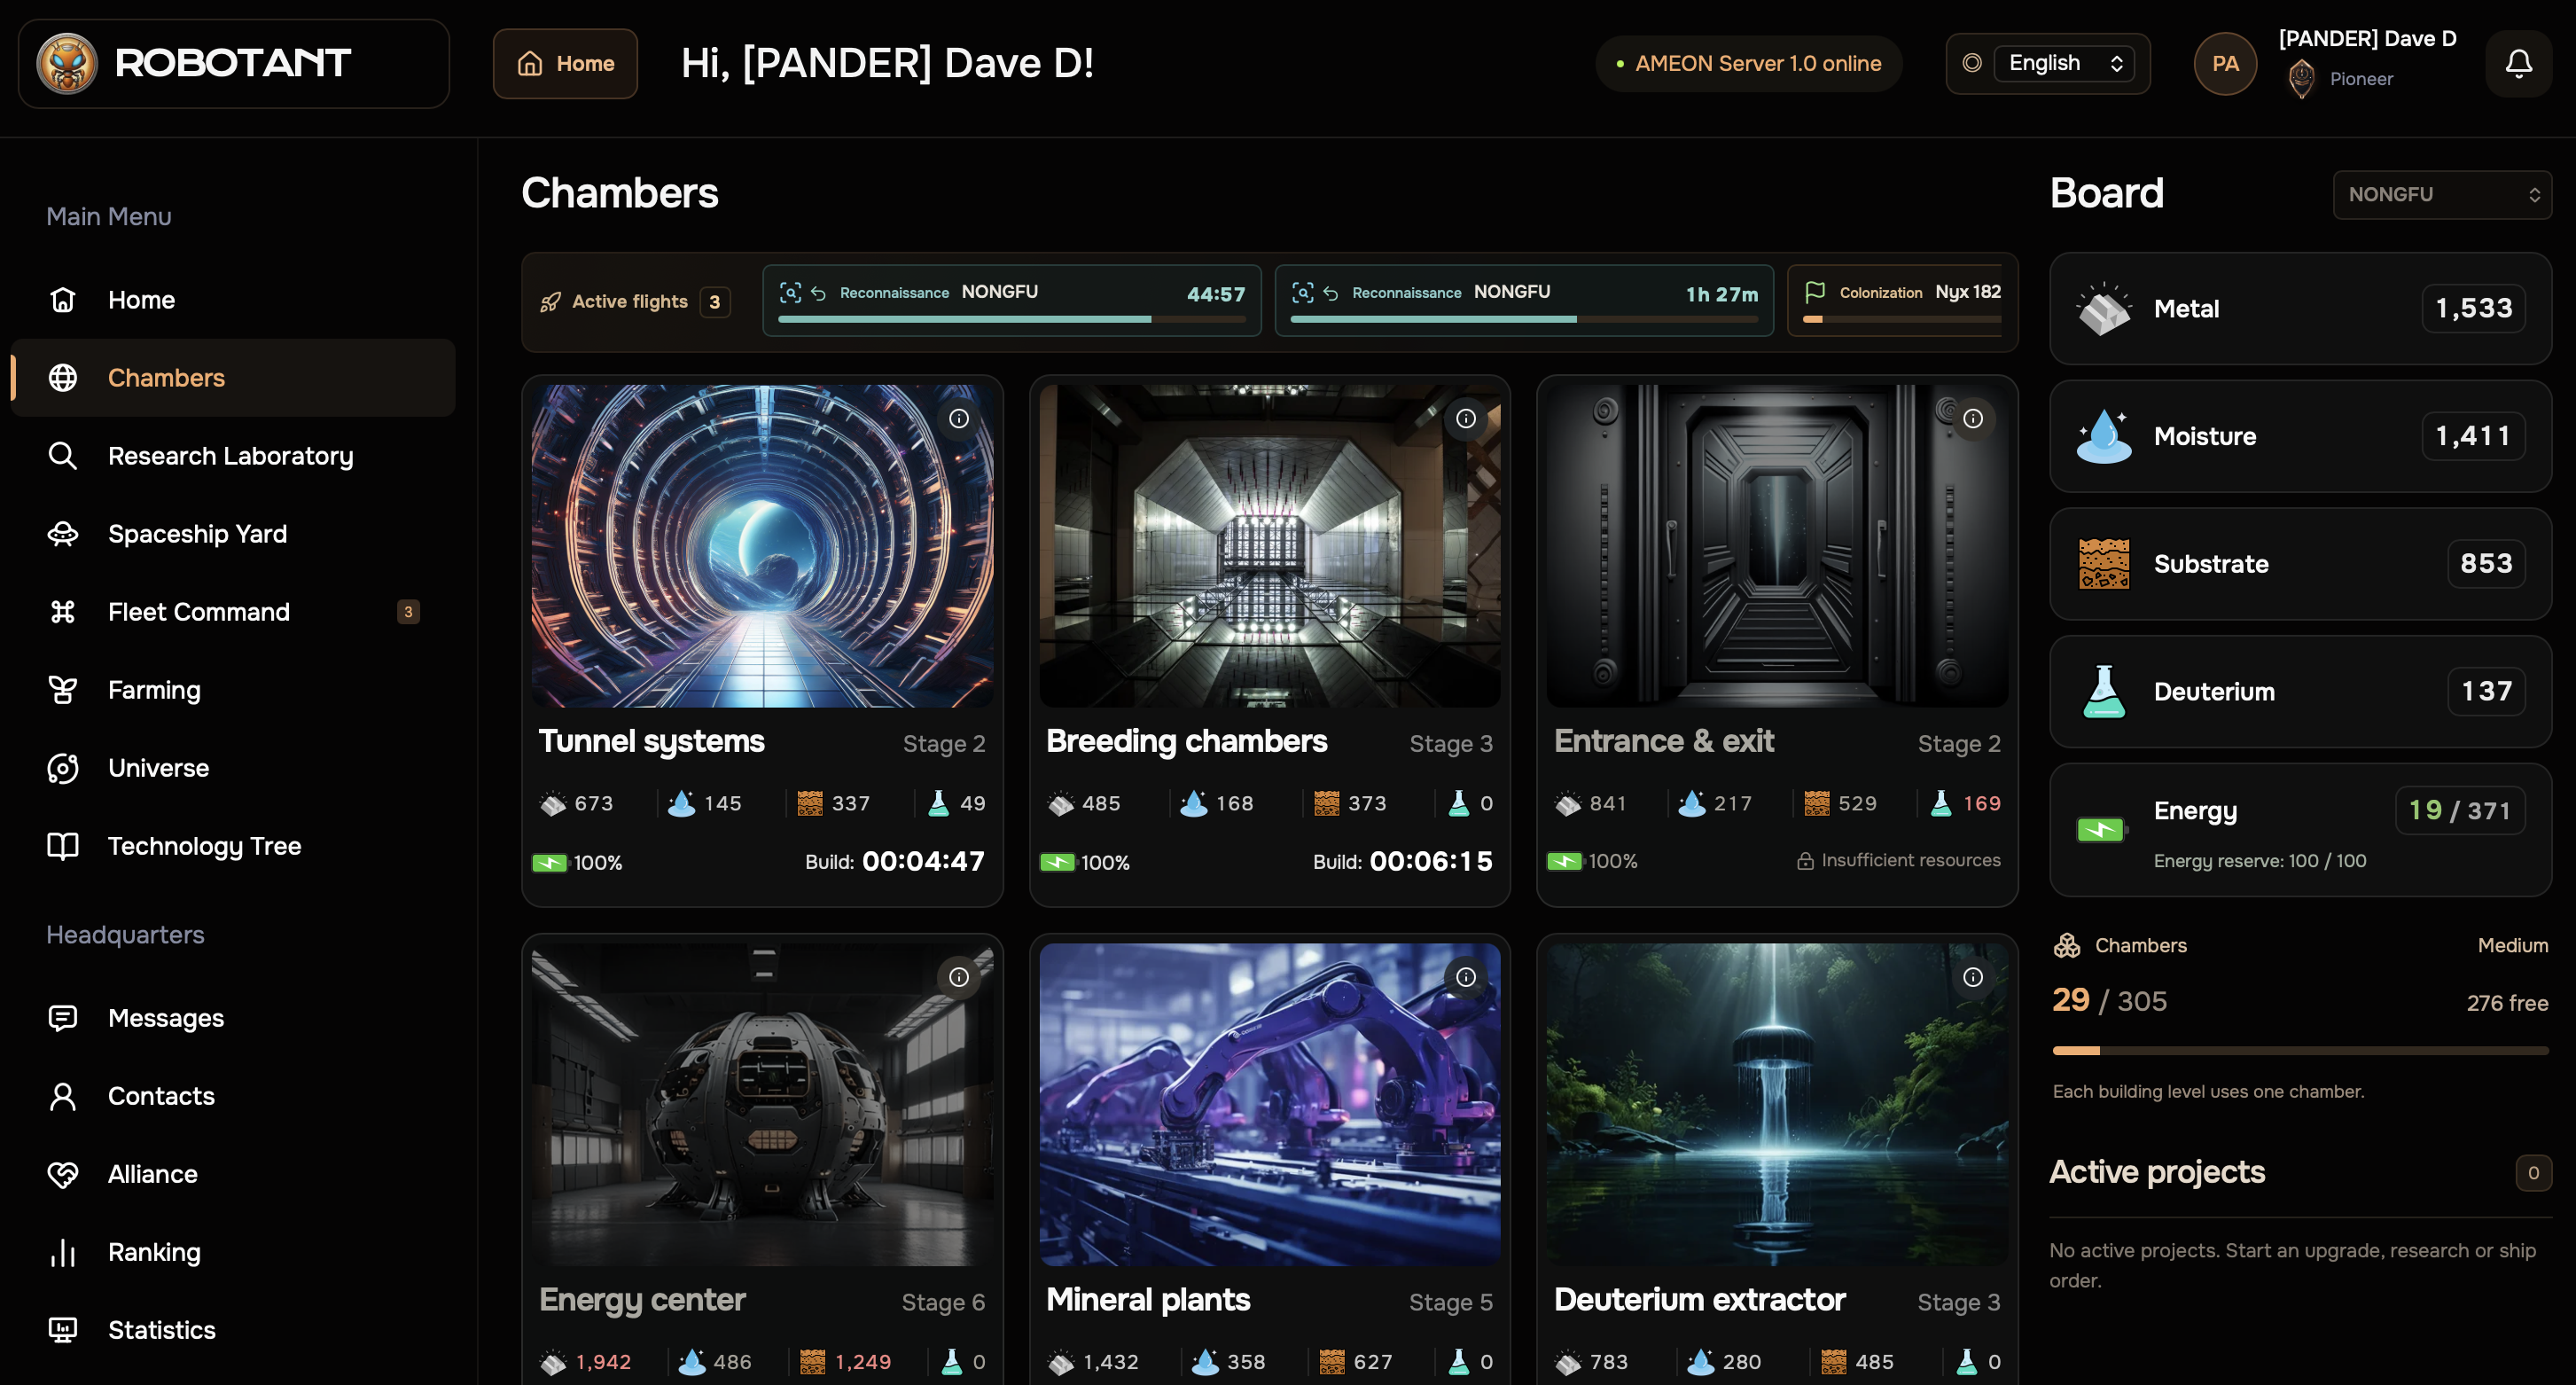2576x1385 pixels.
Task: Click the Metal resource icon
Action: 2103,308
